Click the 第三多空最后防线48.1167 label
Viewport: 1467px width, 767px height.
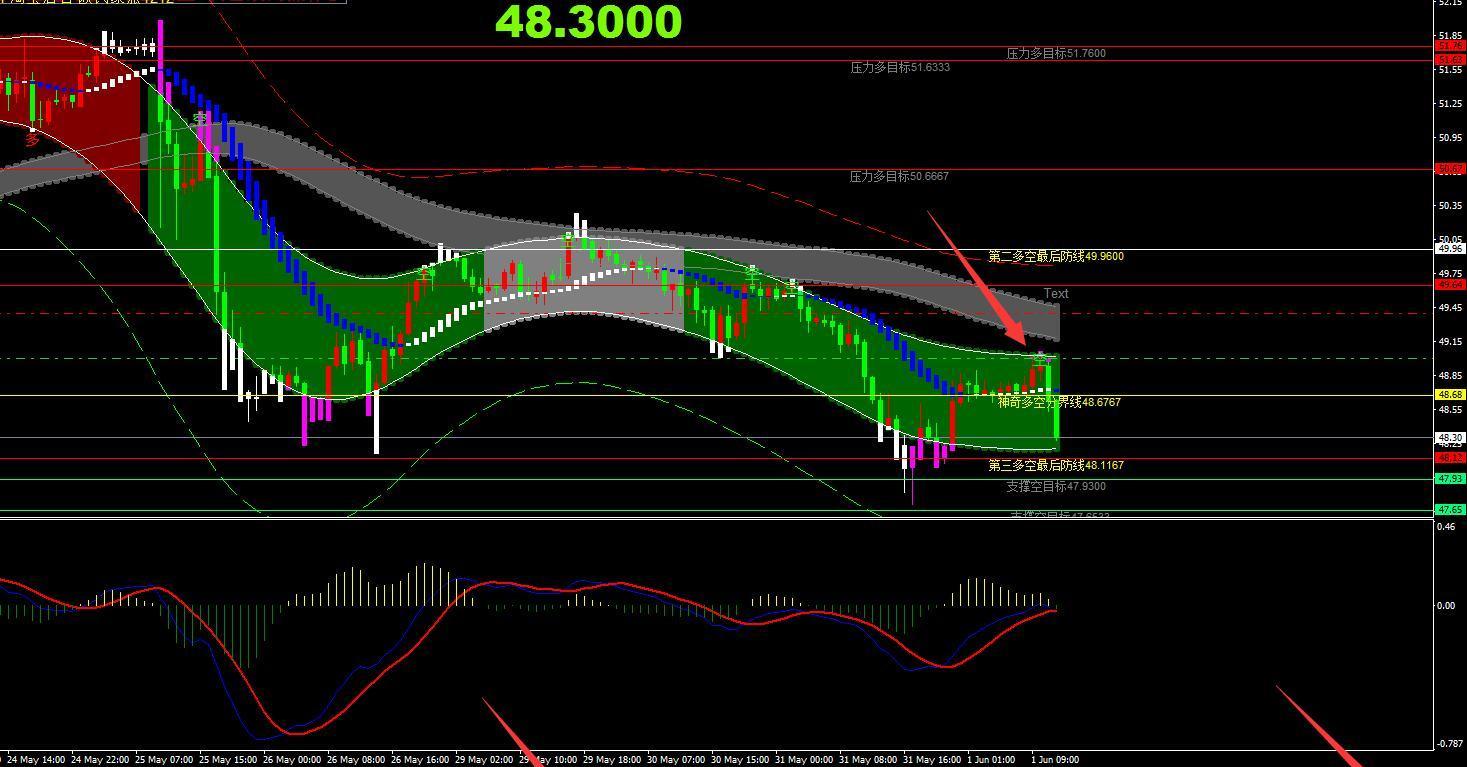[x=1056, y=465]
